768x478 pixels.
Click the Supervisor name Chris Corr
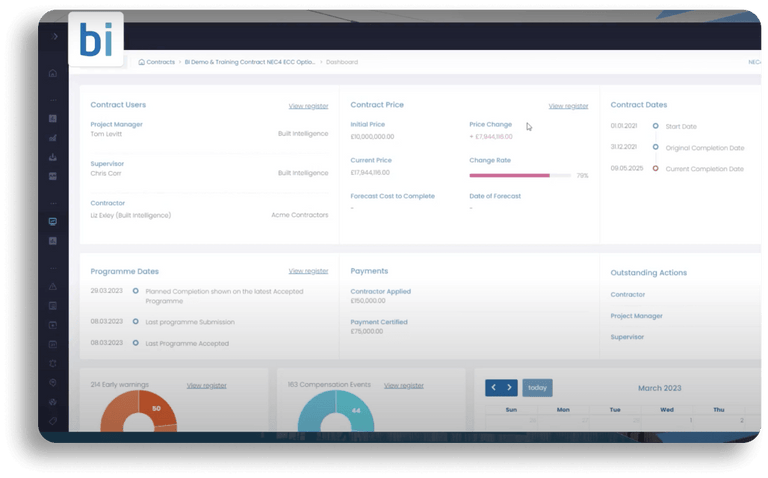click(x=106, y=173)
